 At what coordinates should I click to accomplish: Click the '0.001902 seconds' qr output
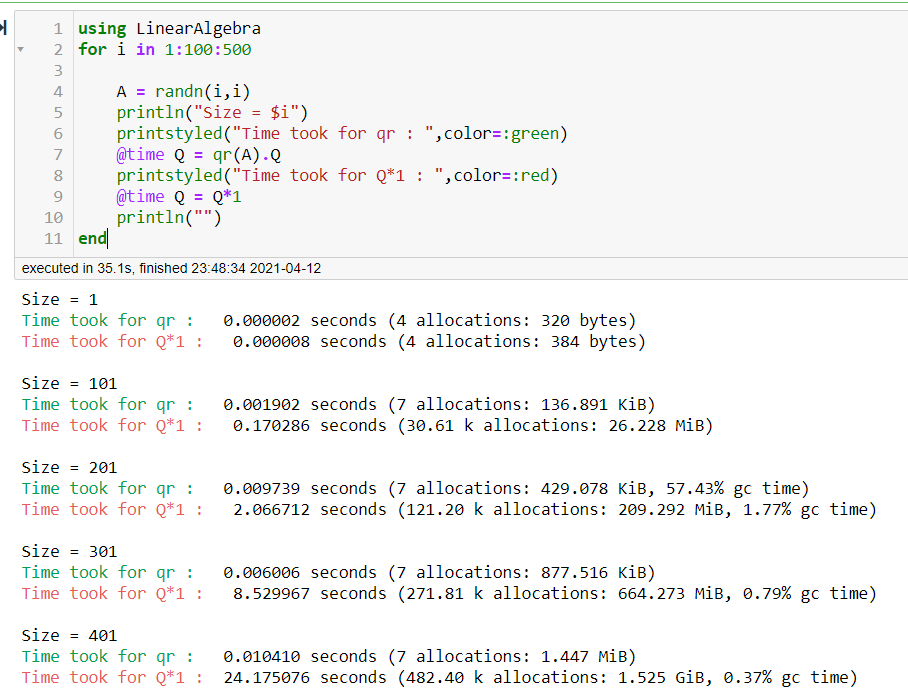click(x=300, y=404)
